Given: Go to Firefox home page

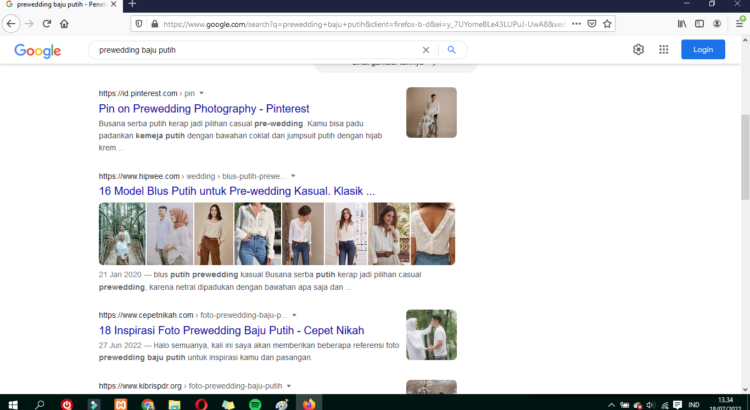Looking at the screenshot, I should pyautogui.click(x=64, y=23).
